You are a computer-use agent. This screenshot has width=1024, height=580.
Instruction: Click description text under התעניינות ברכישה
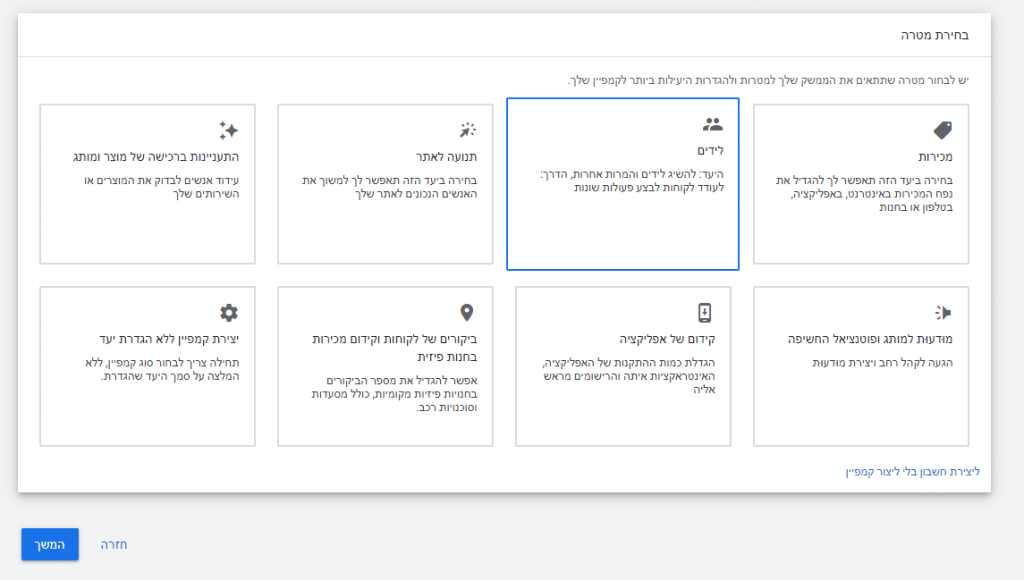(x=161, y=187)
